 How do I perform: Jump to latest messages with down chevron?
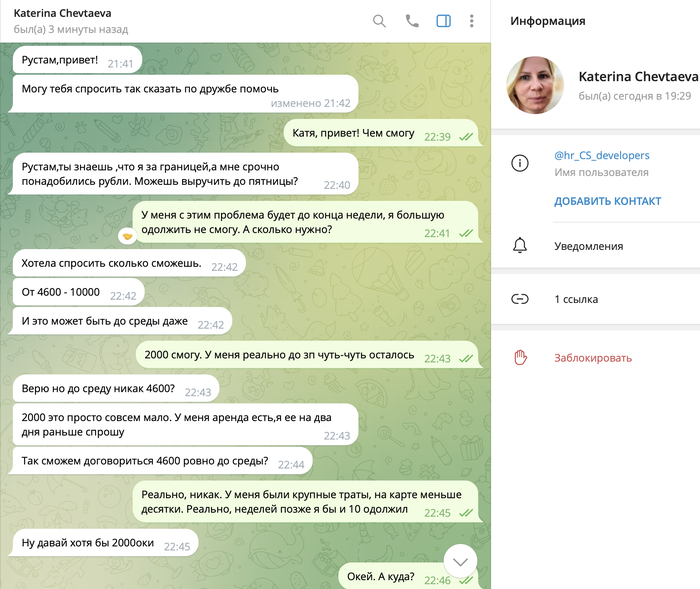click(x=460, y=561)
